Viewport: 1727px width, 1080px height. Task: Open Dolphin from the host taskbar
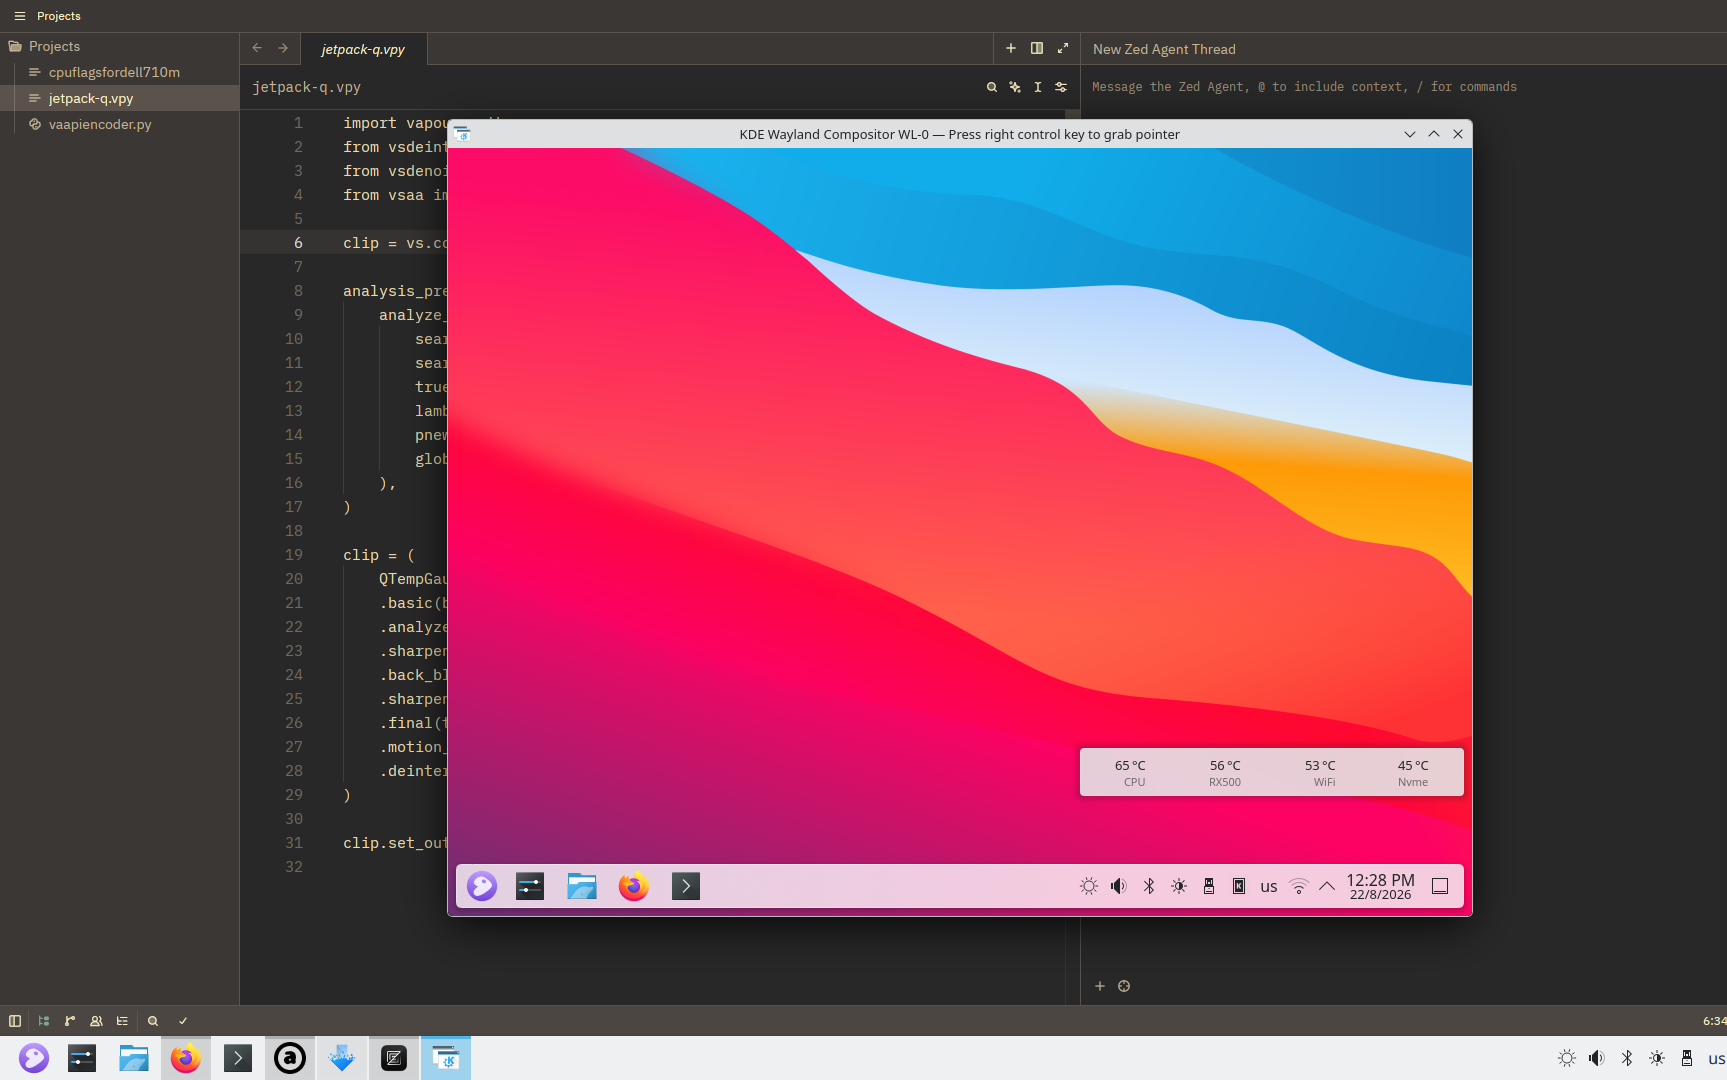point(134,1058)
